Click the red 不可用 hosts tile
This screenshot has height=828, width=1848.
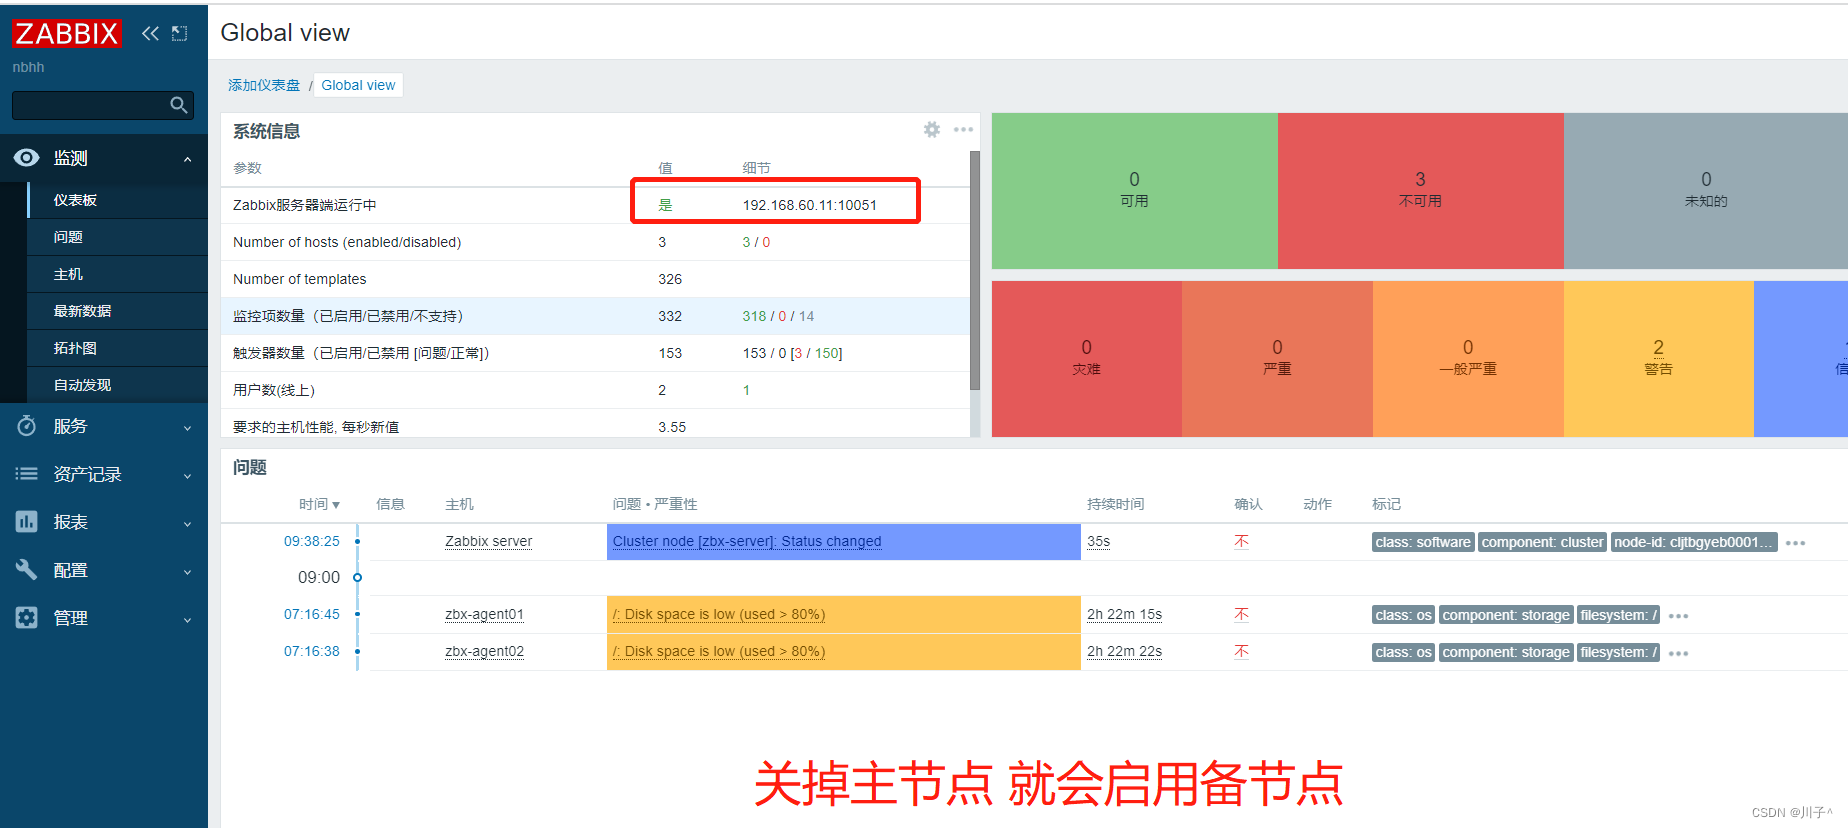click(1420, 190)
